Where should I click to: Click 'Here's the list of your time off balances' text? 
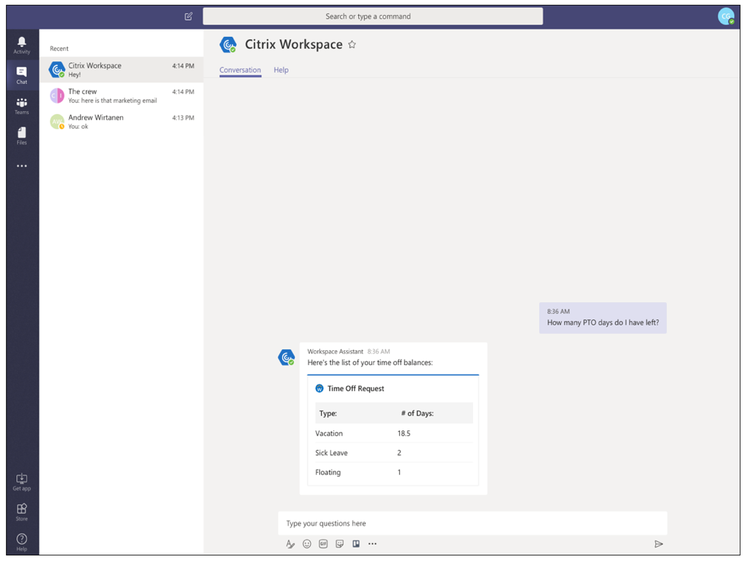370,363
